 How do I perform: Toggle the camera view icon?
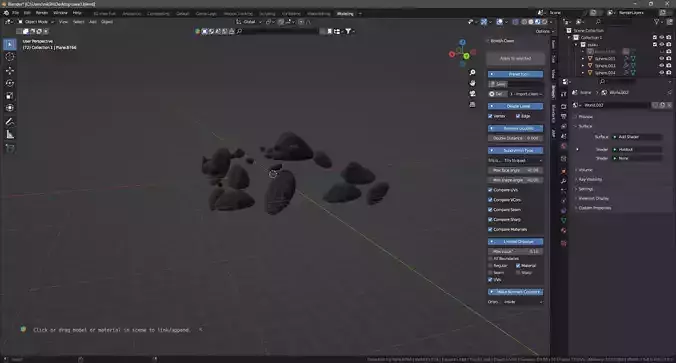pos(473,94)
